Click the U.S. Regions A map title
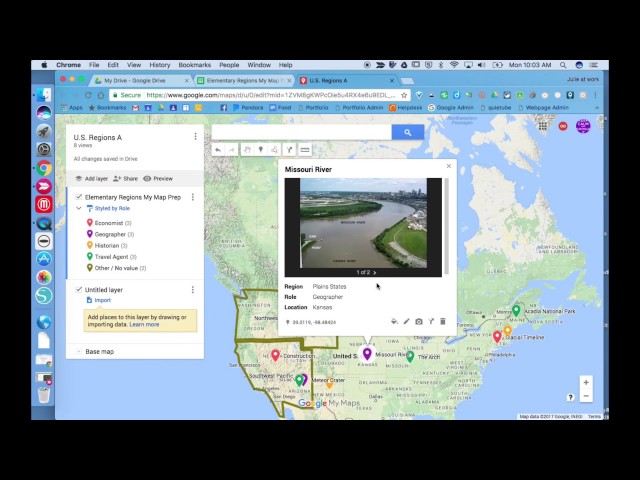640x480 pixels. [98, 137]
